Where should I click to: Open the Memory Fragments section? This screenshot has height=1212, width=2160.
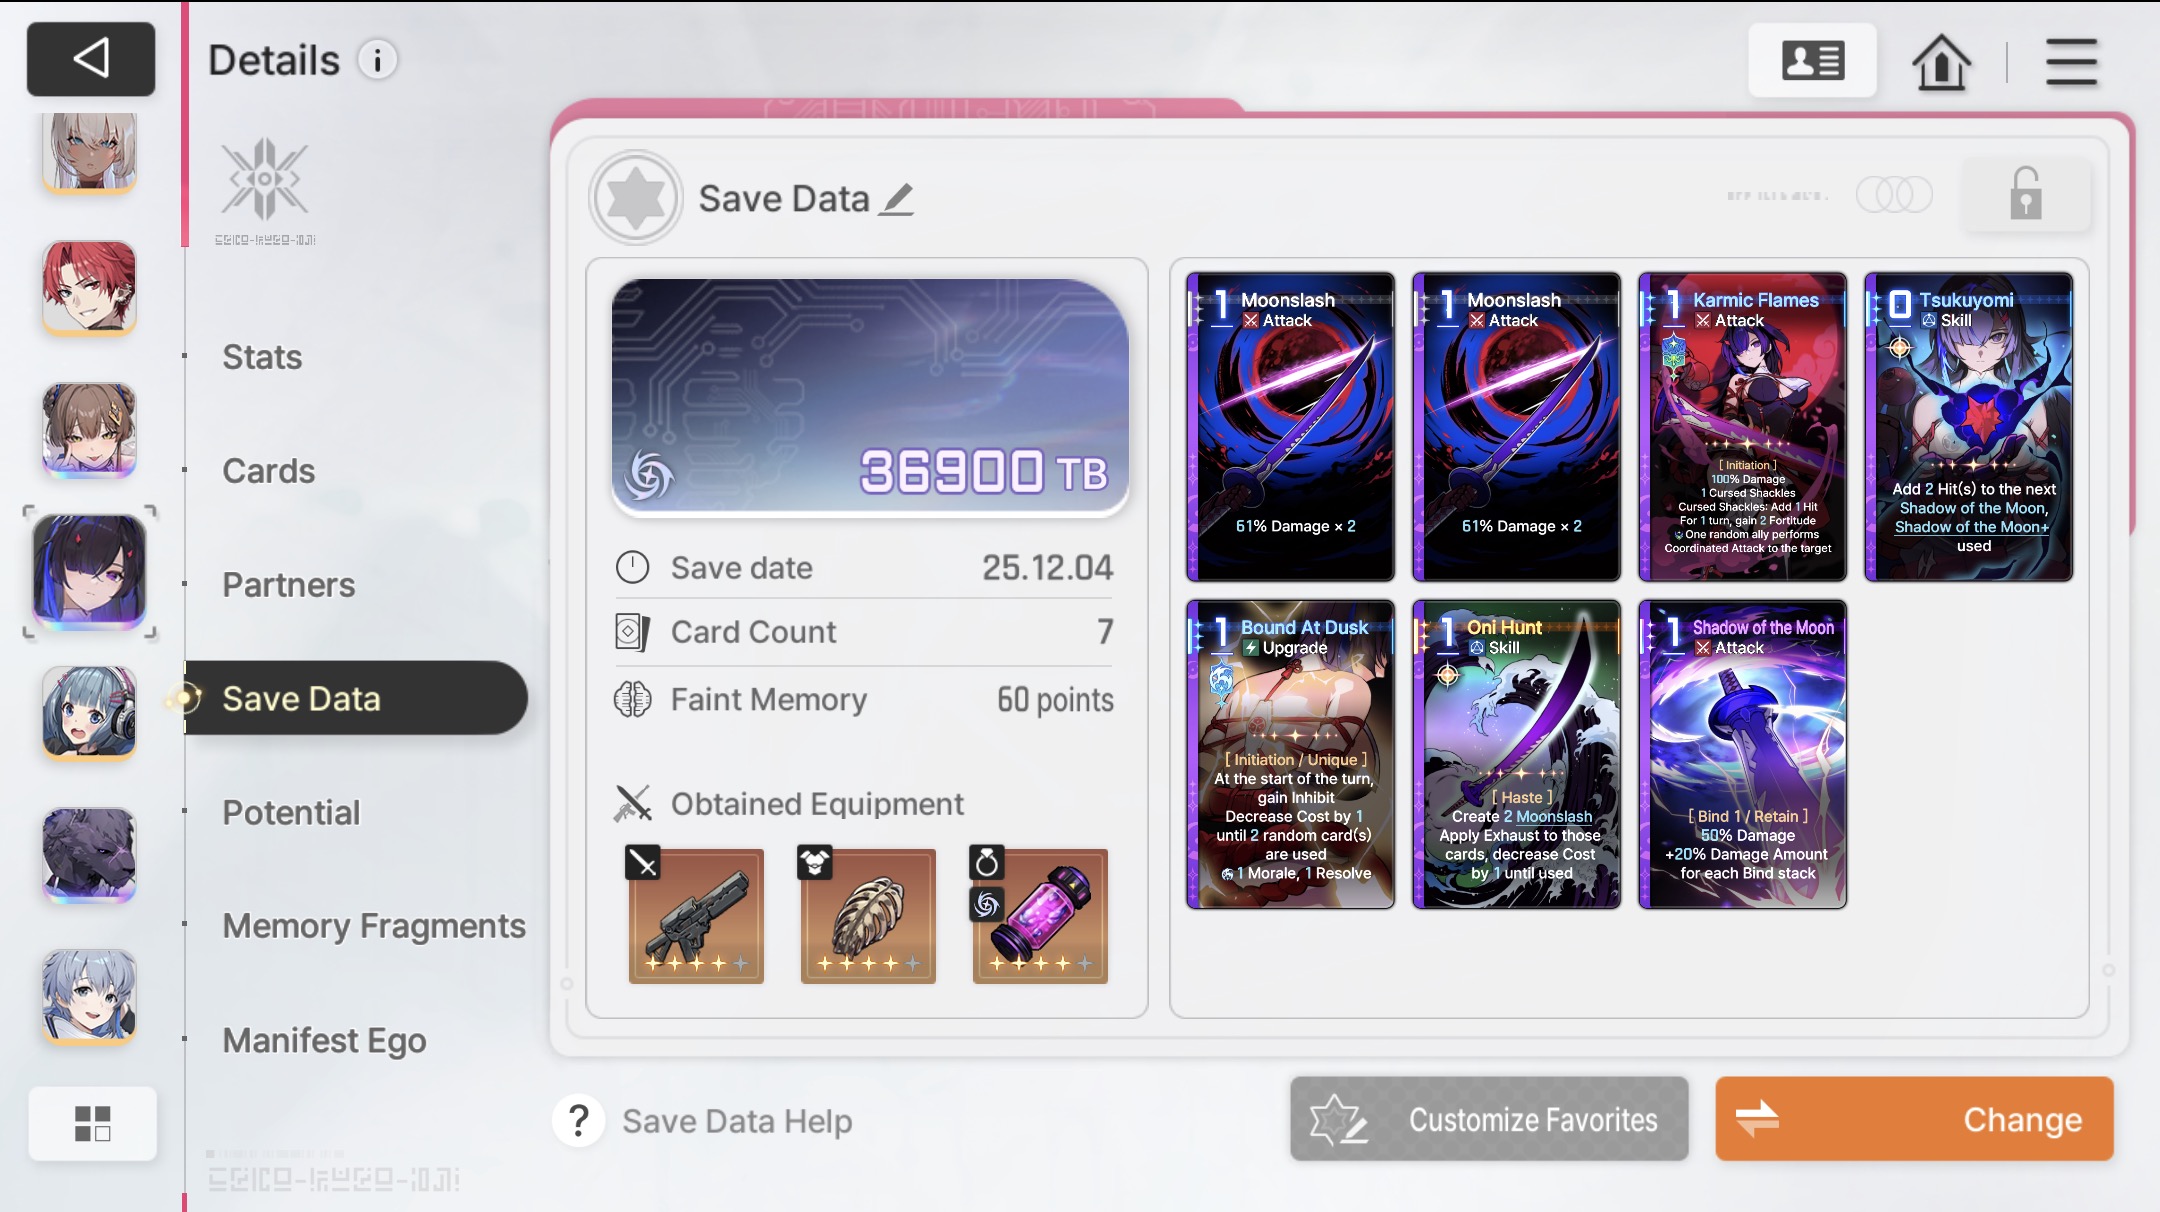click(374, 926)
